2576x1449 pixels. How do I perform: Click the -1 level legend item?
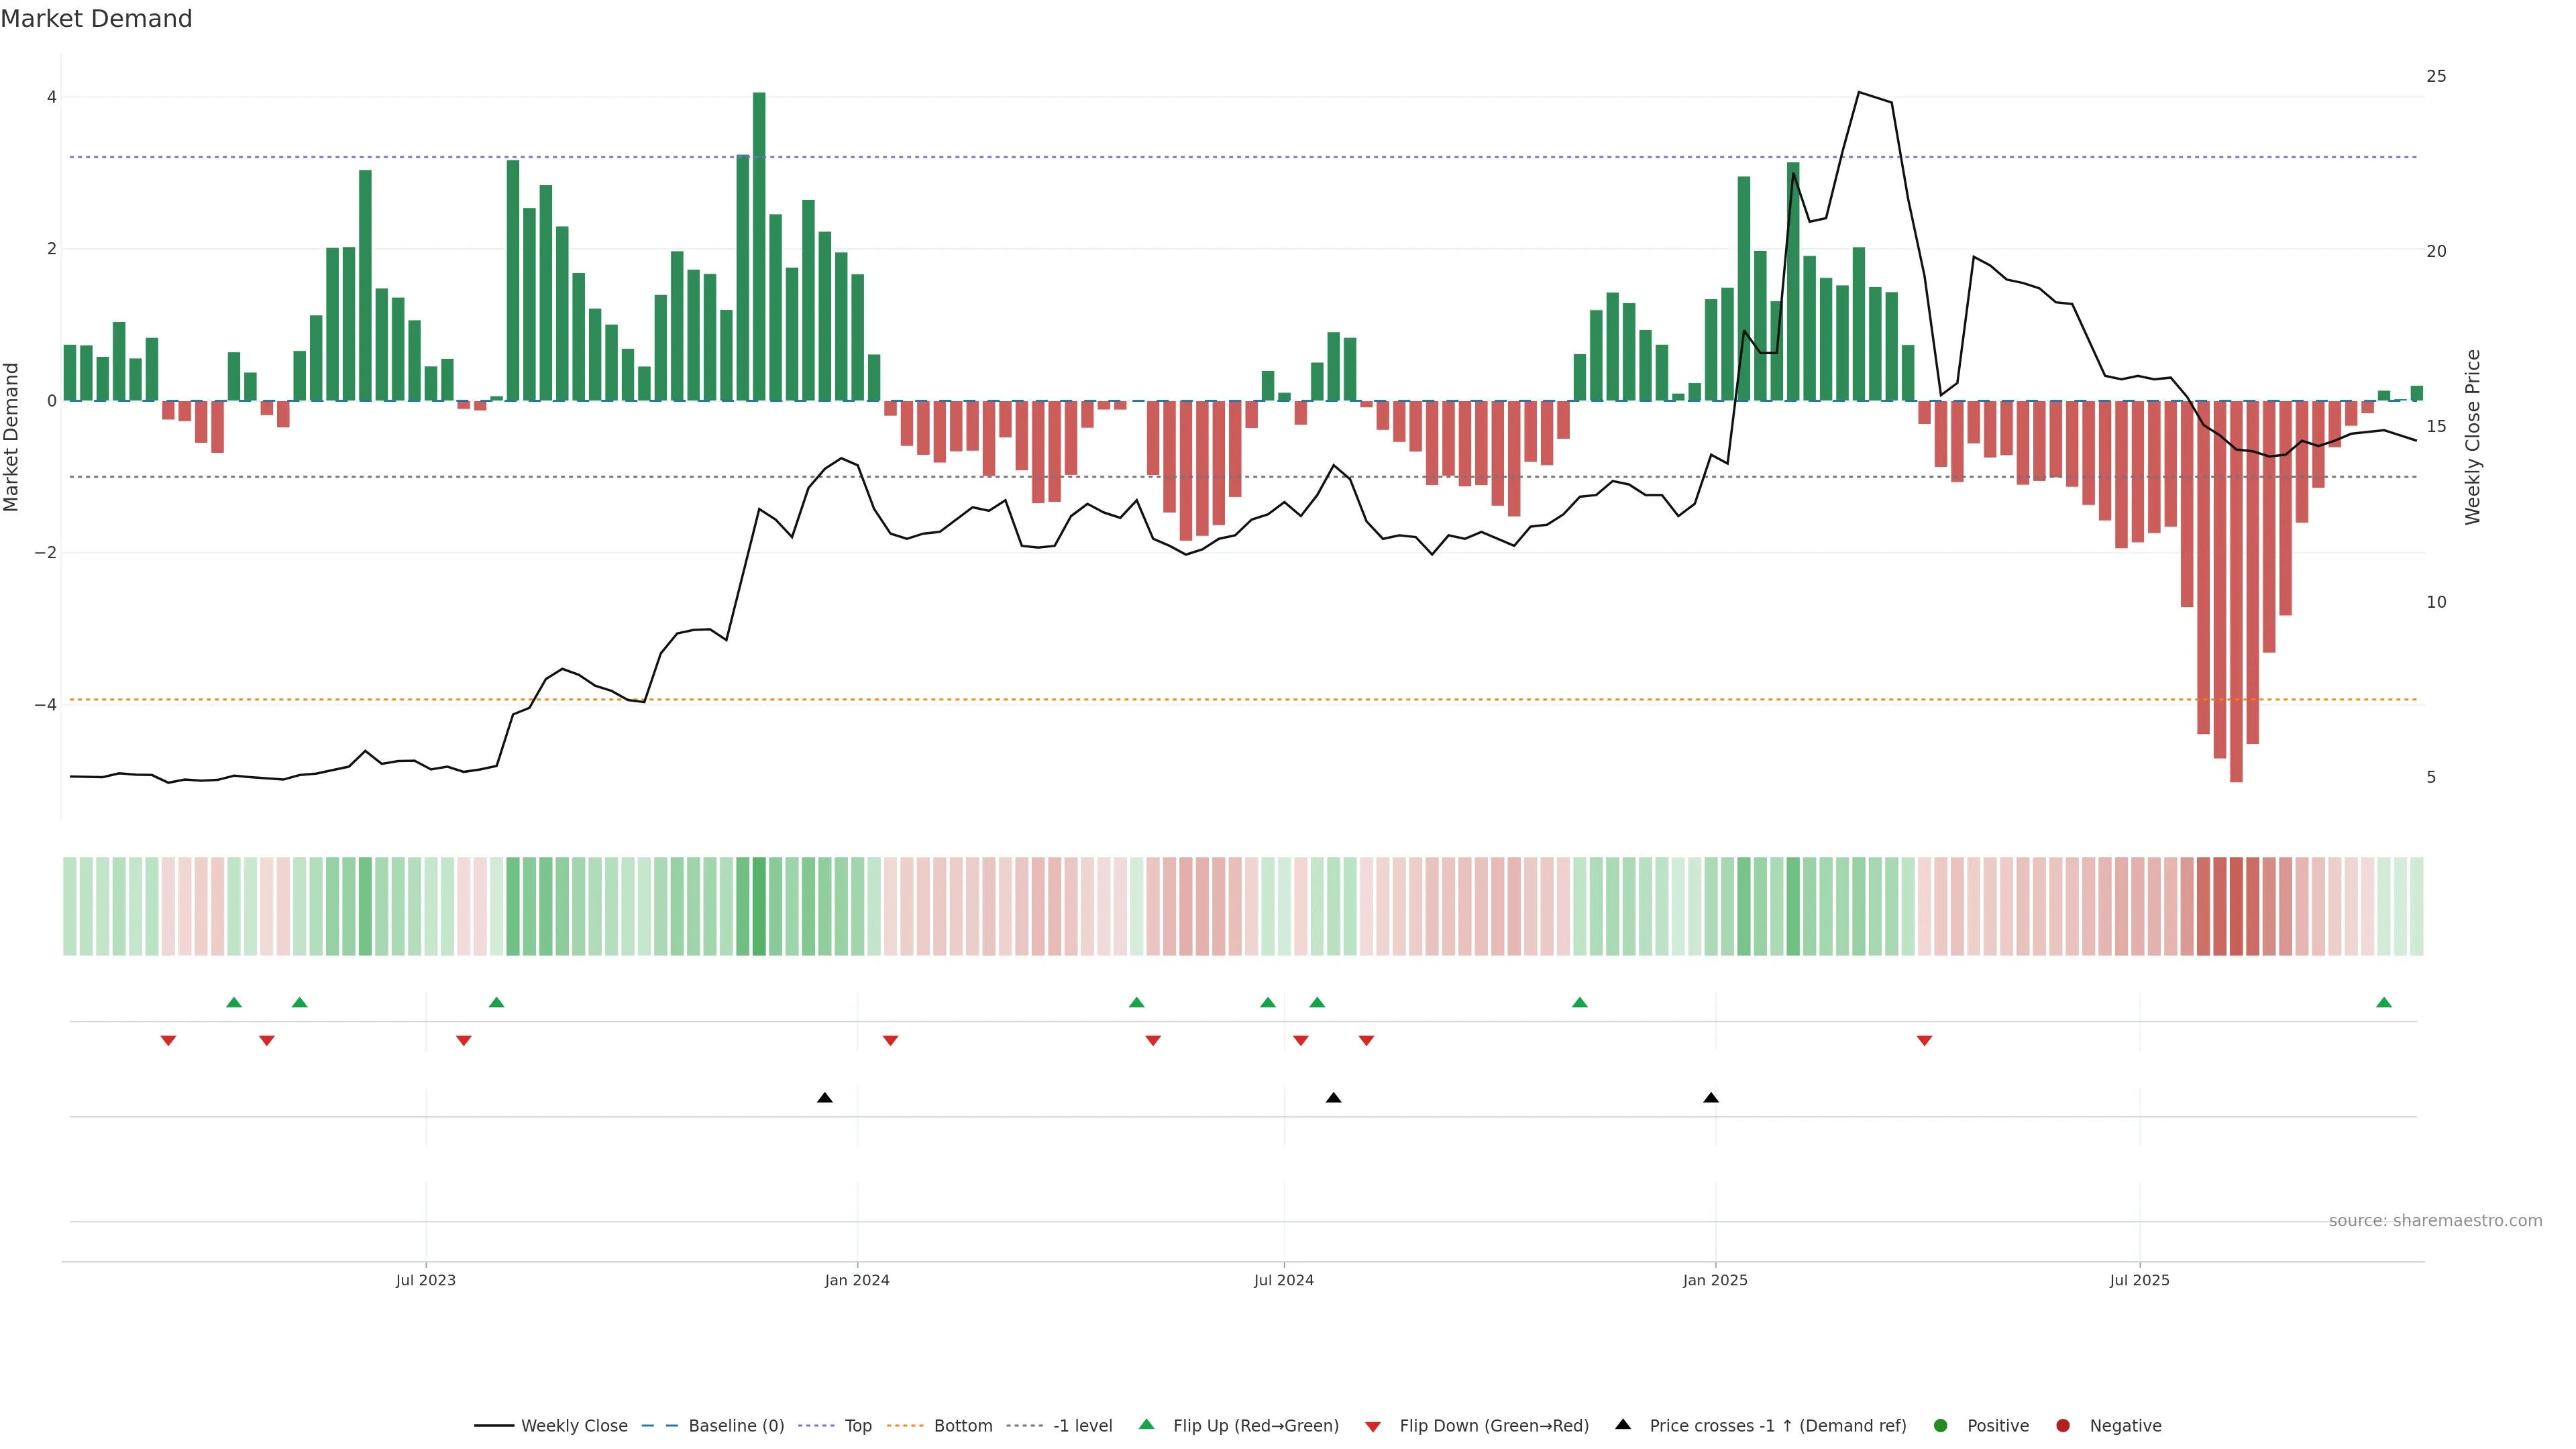1081,1426
